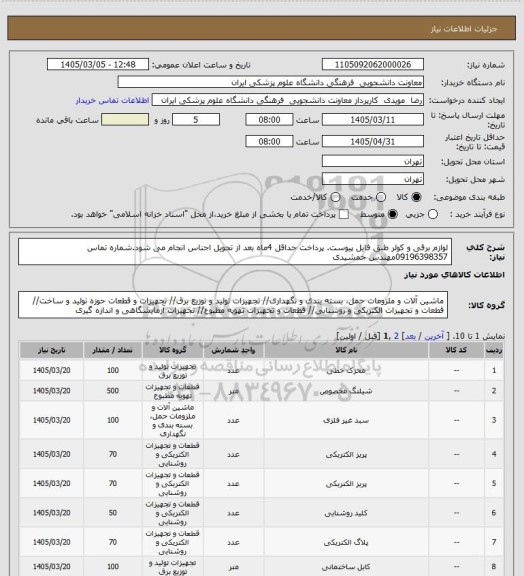This screenshot has height=576, width=524.
Task: Click the کد کالا column header
Action: click(456, 350)
